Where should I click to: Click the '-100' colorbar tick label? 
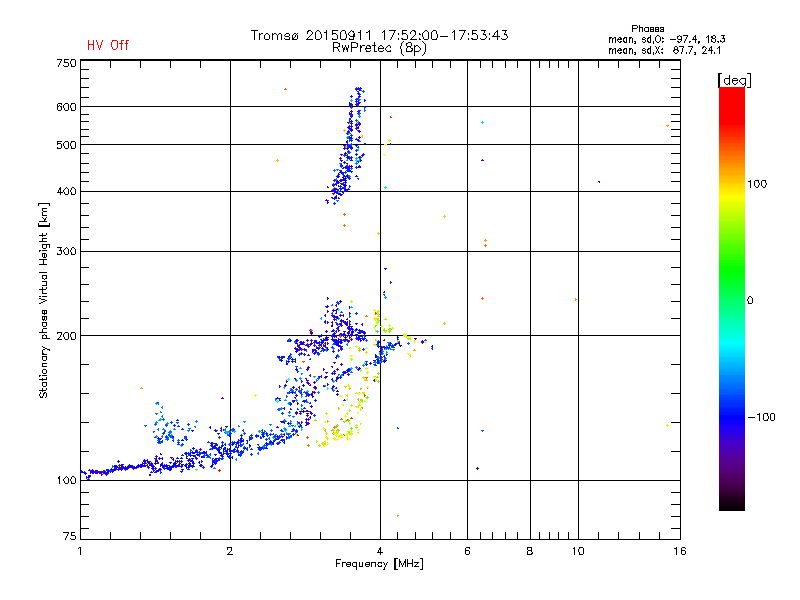pyautogui.click(x=761, y=417)
